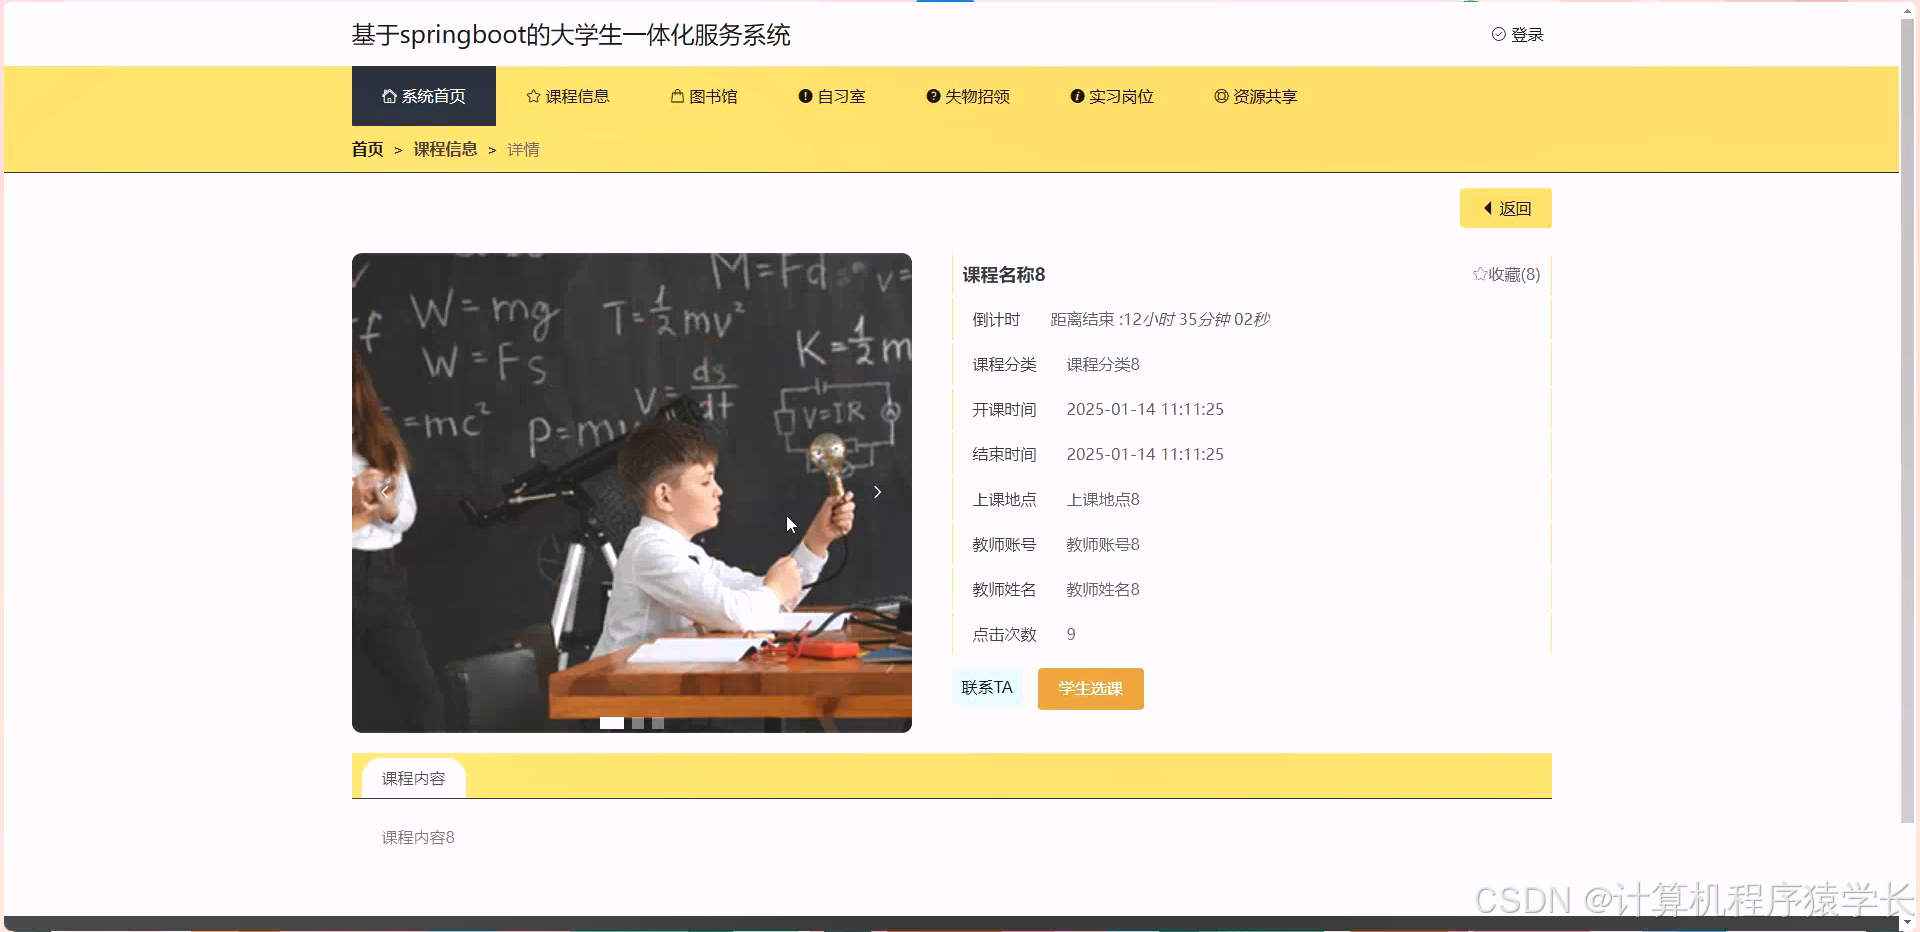Click the third carousel indicator dot
Viewport: 1920px width, 932px height.
tap(658, 723)
